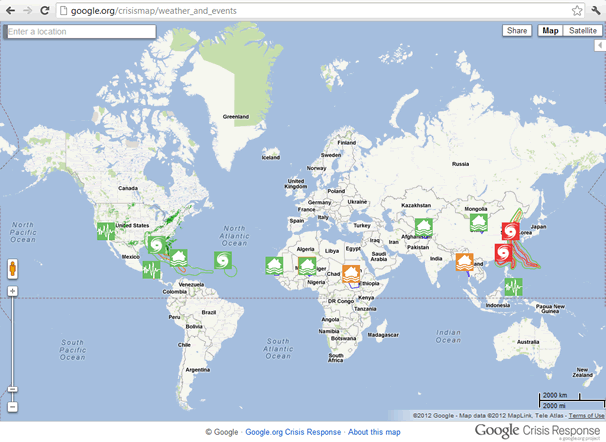Open the cyclone marker in mid-Atlantic Ocean
Screen dimensions: 606x442
click(223, 260)
